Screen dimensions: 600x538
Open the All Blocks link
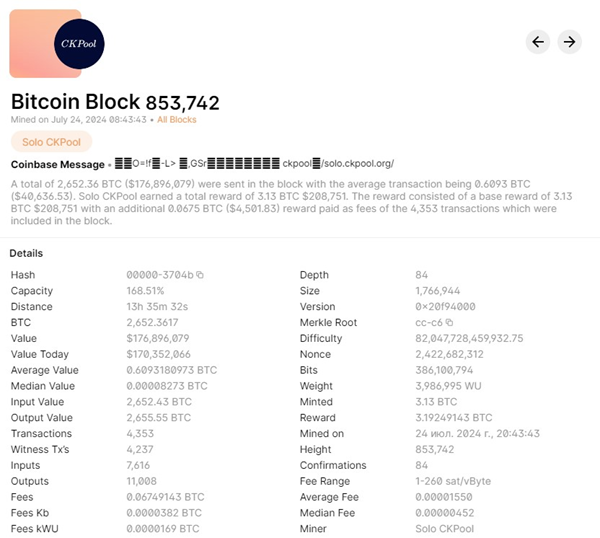(x=177, y=120)
